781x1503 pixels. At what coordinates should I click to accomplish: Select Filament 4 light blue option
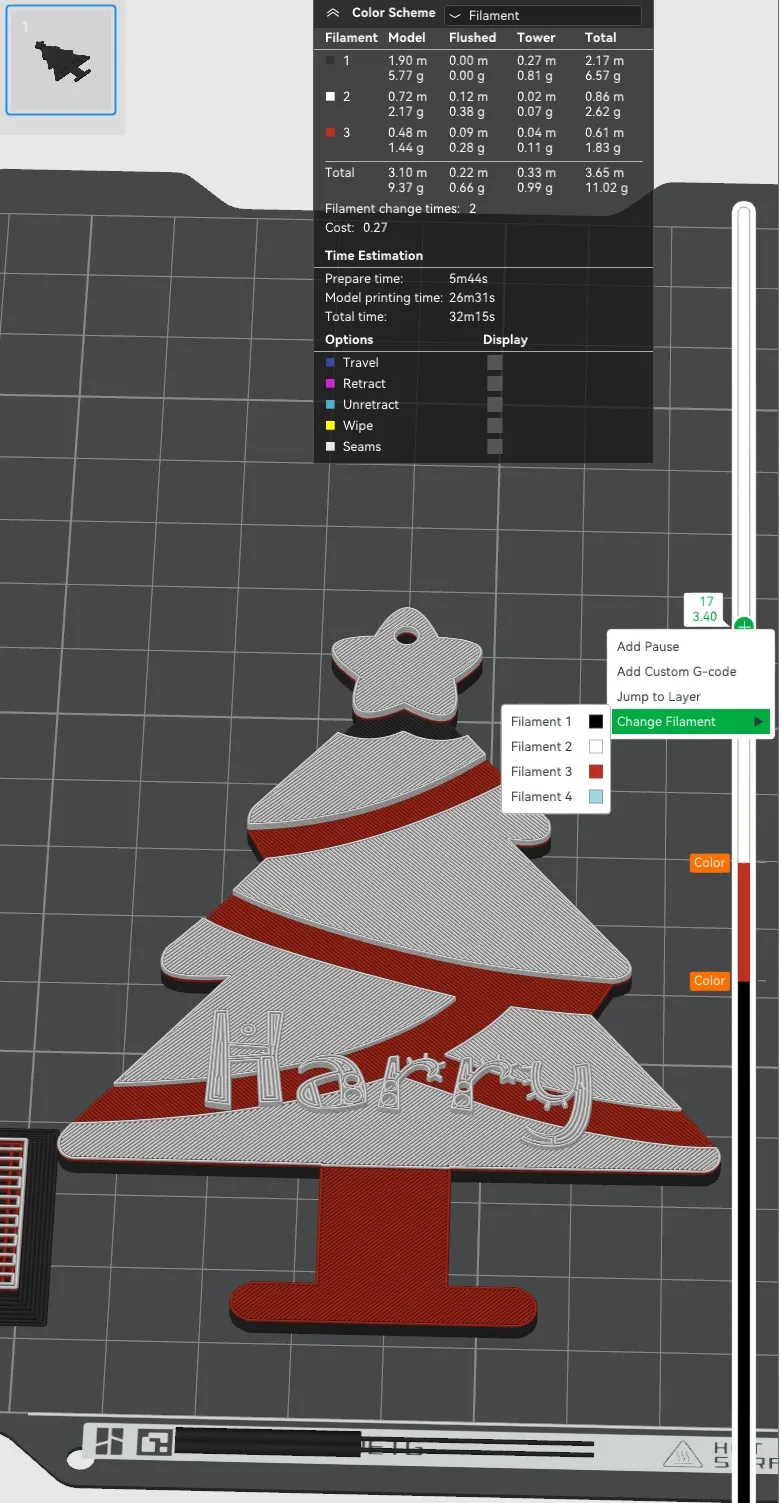[x=555, y=797]
